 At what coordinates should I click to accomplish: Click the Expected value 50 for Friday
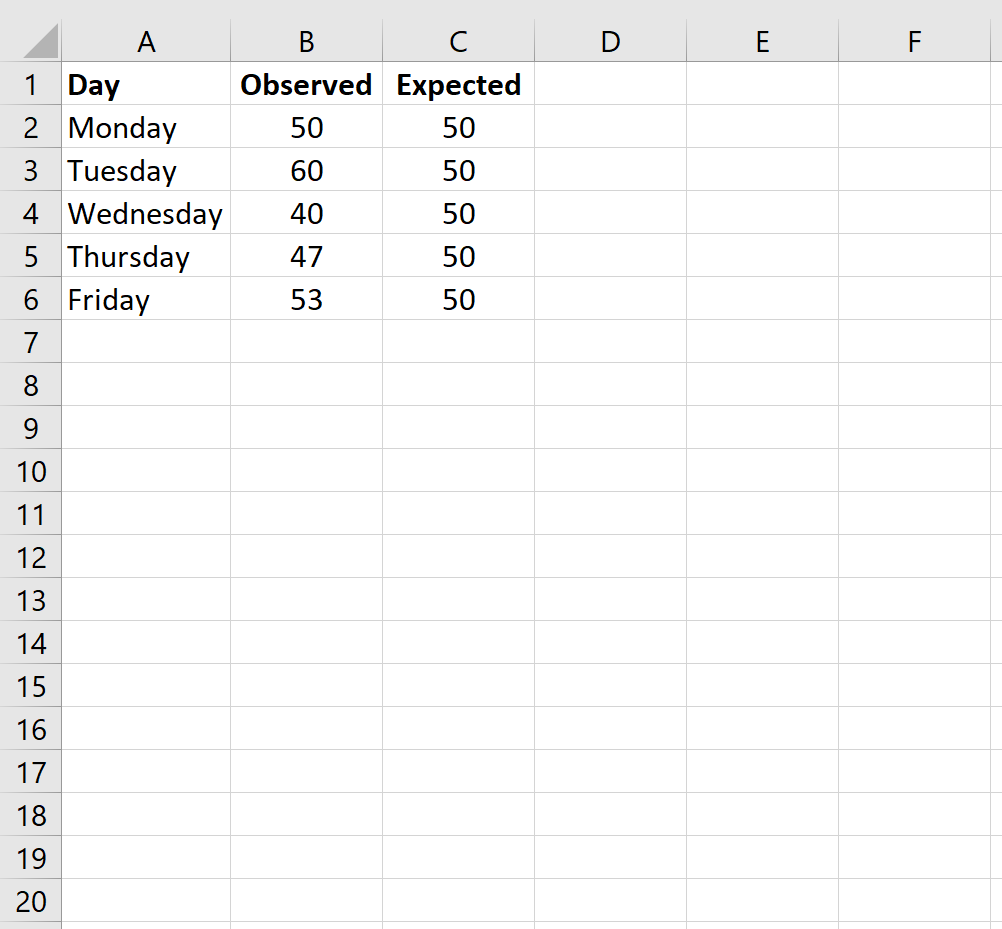[458, 299]
